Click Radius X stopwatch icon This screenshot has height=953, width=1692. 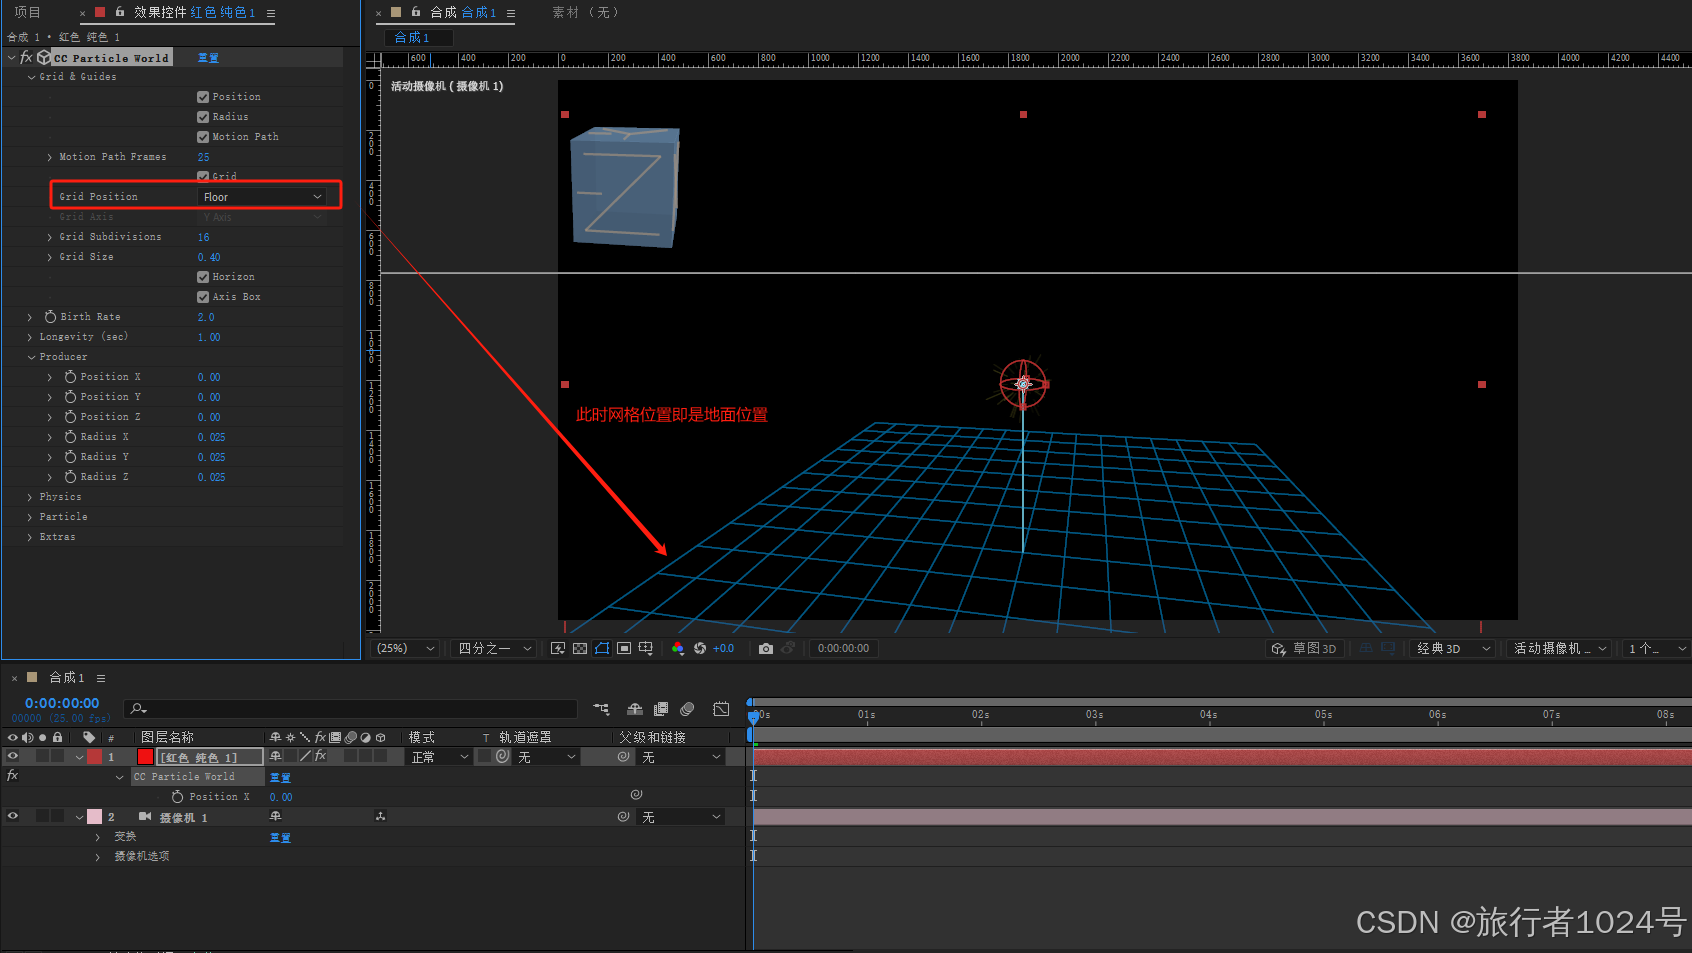(70, 437)
